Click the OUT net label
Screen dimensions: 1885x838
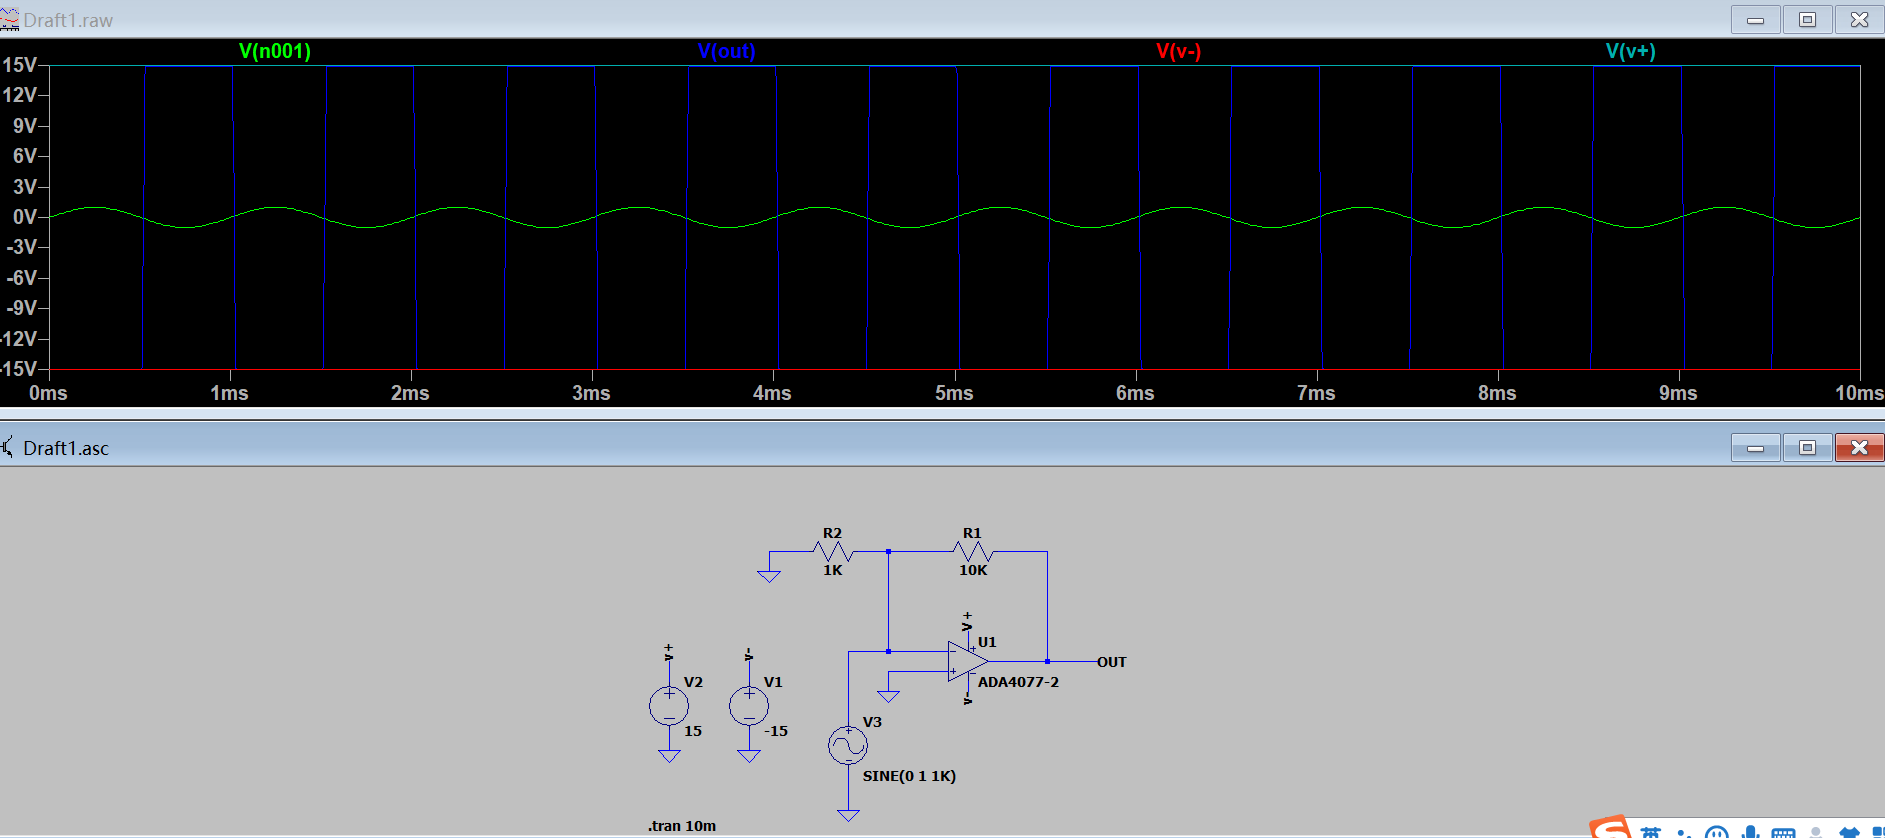1112,662
